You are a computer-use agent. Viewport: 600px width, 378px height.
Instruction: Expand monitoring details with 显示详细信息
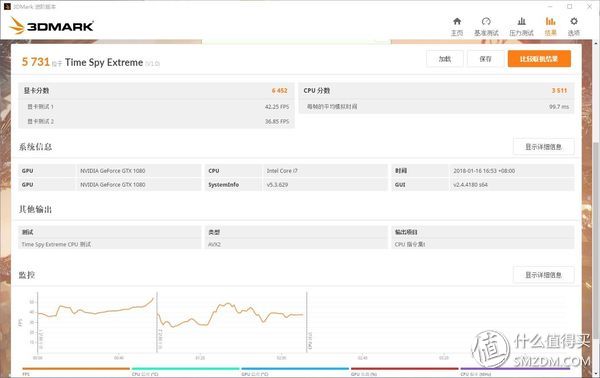pos(543,275)
